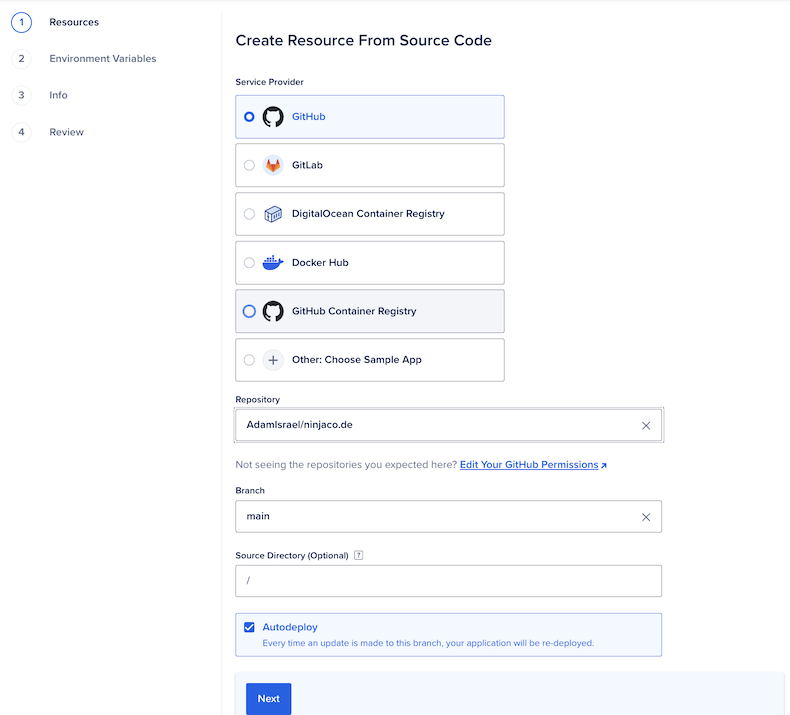Click the Repository field label
790x715 pixels.
257,400
